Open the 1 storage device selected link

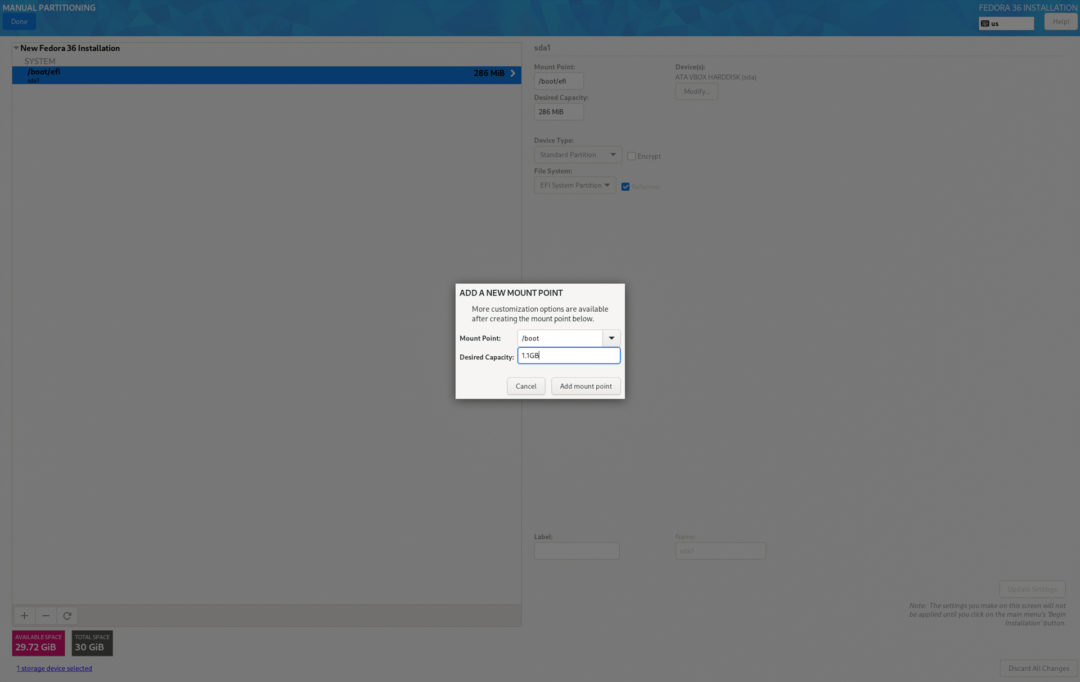pos(54,668)
